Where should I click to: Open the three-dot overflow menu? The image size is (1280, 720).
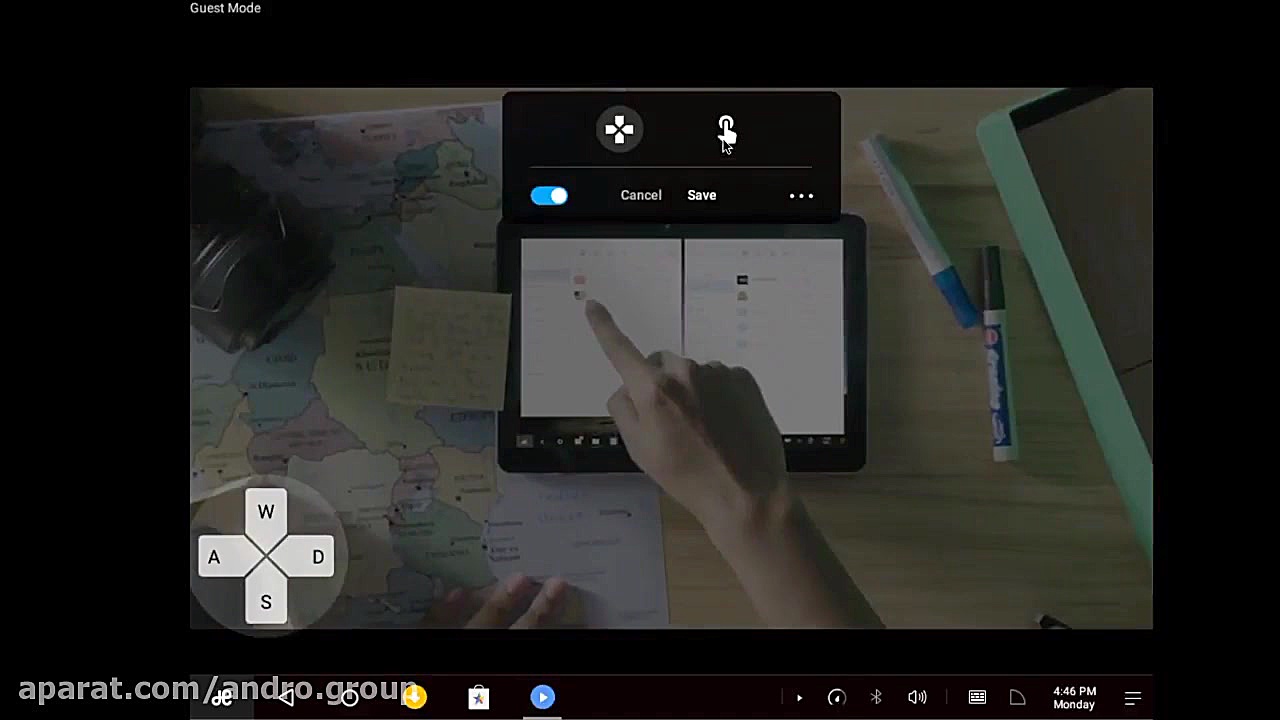tap(800, 195)
